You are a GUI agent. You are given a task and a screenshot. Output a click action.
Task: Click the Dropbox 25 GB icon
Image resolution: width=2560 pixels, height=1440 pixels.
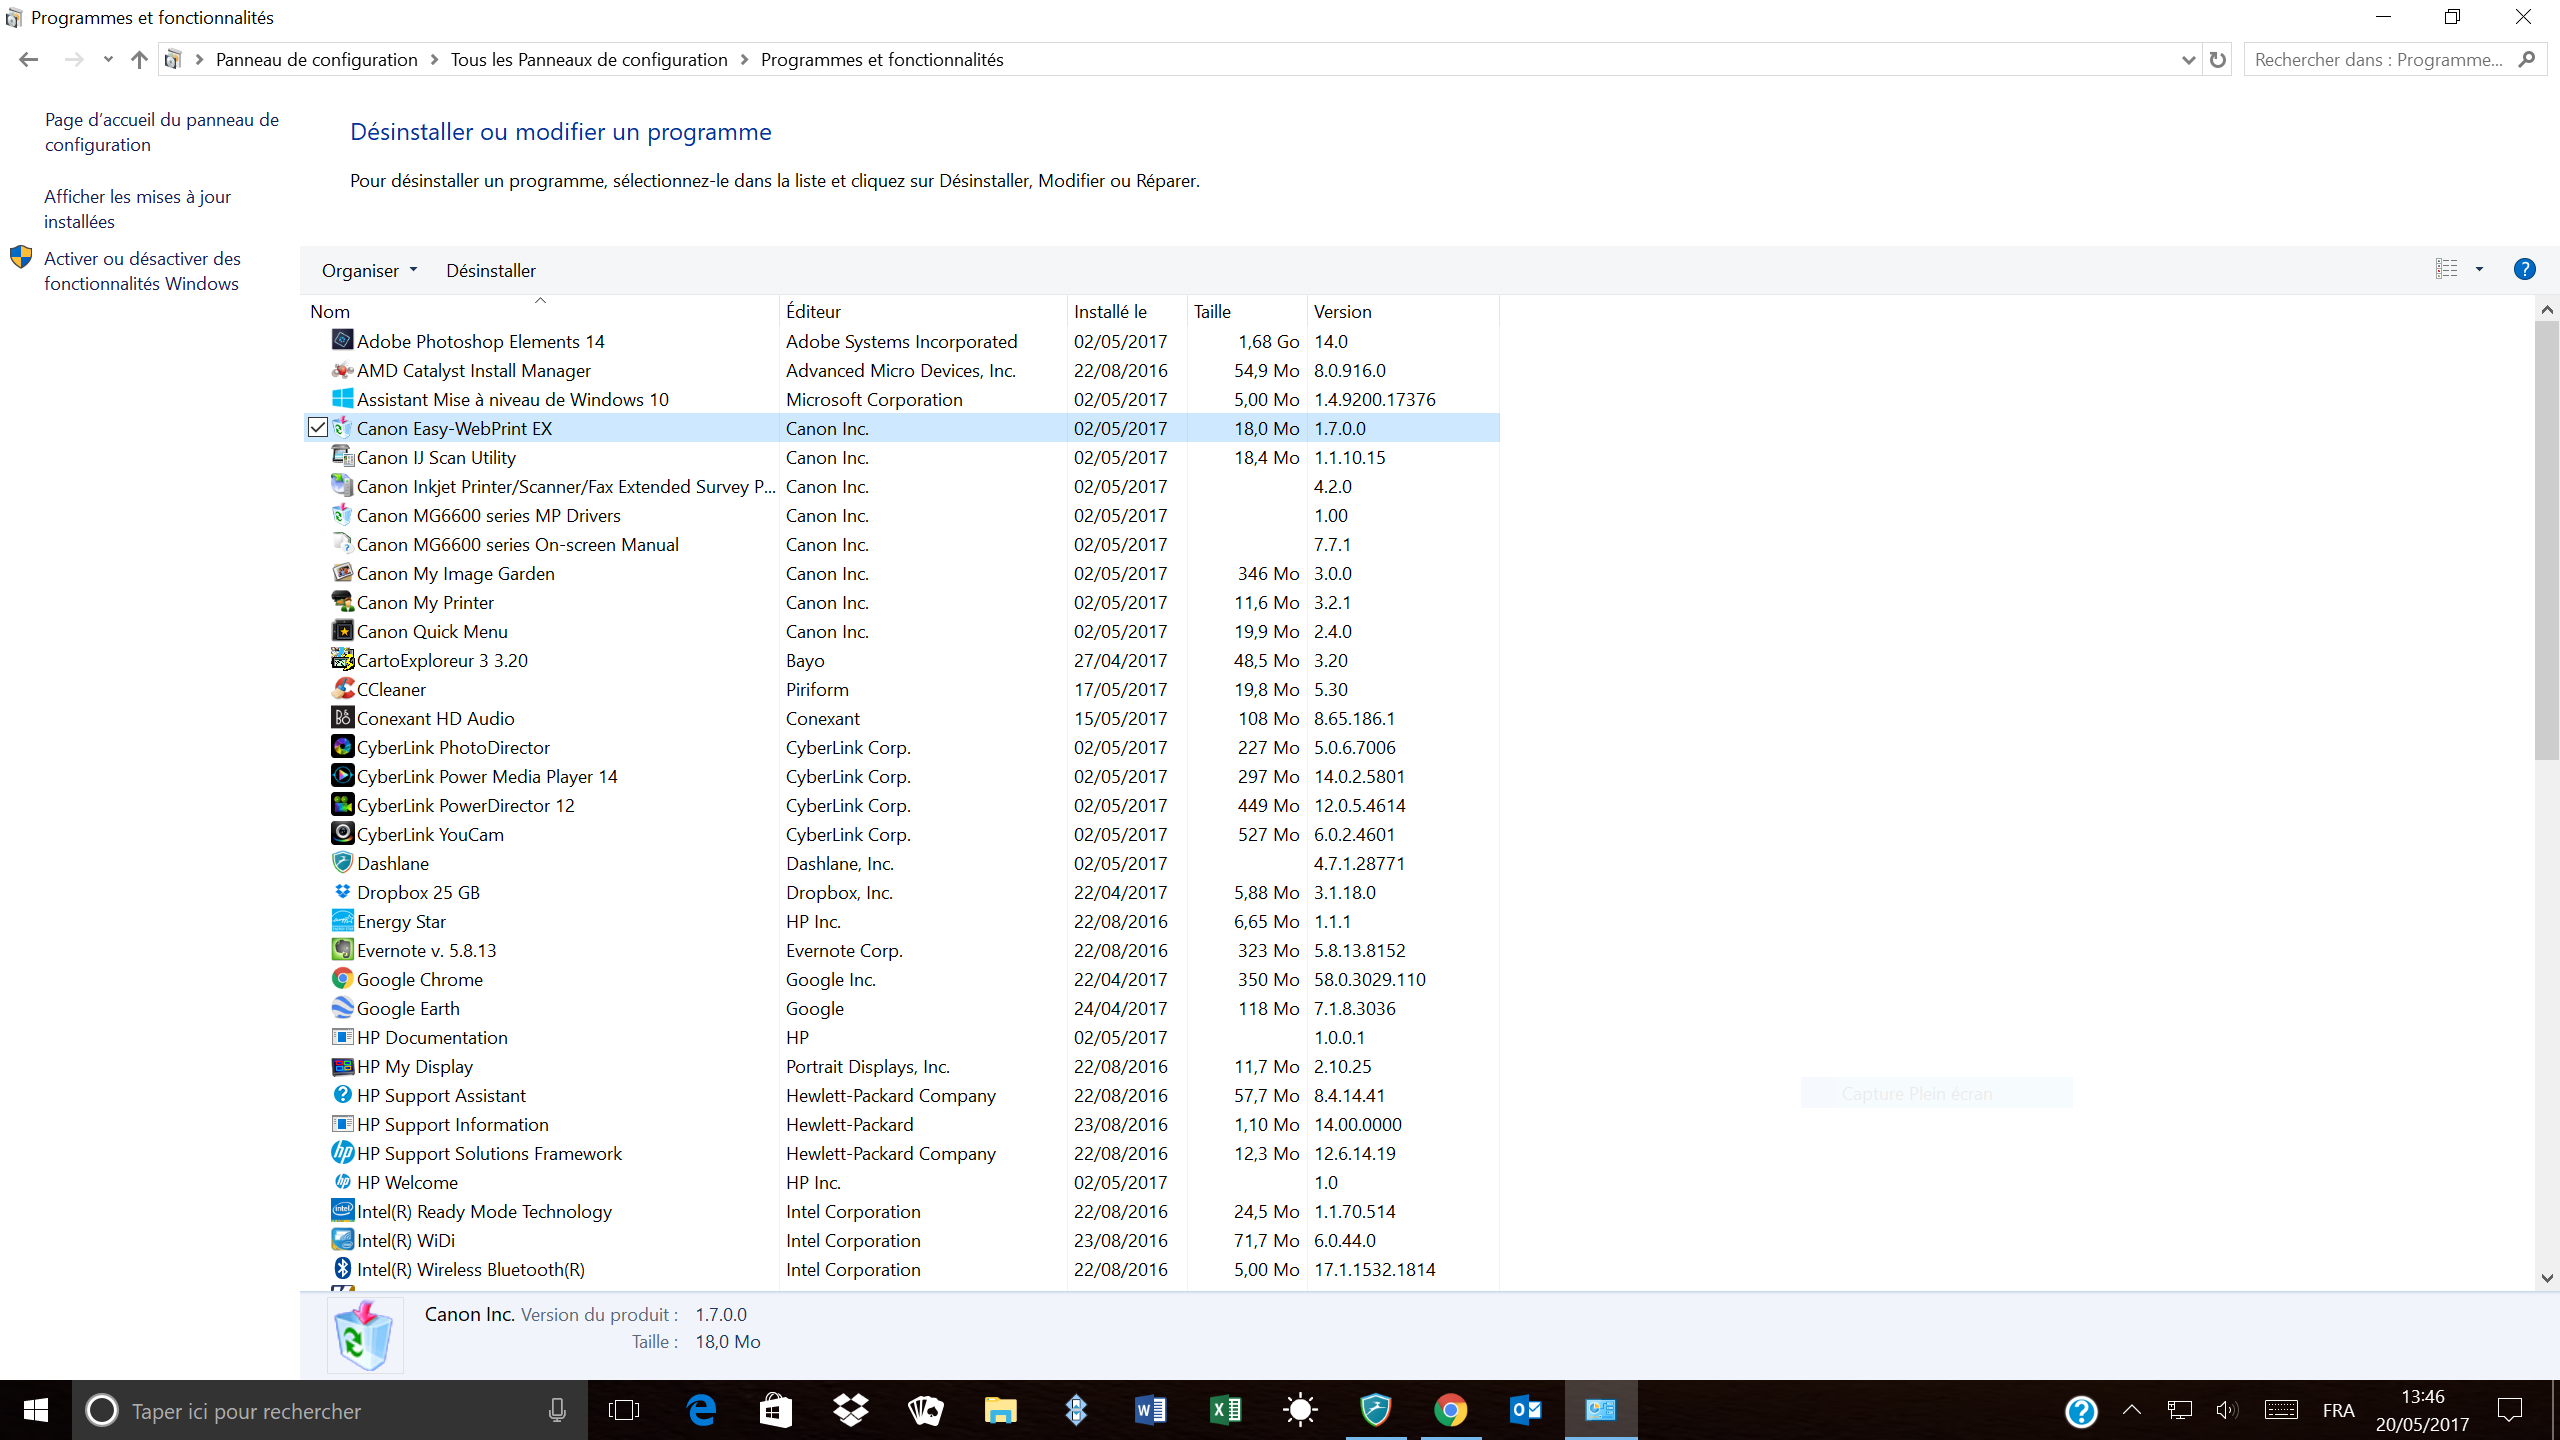[x=342, y=892]
